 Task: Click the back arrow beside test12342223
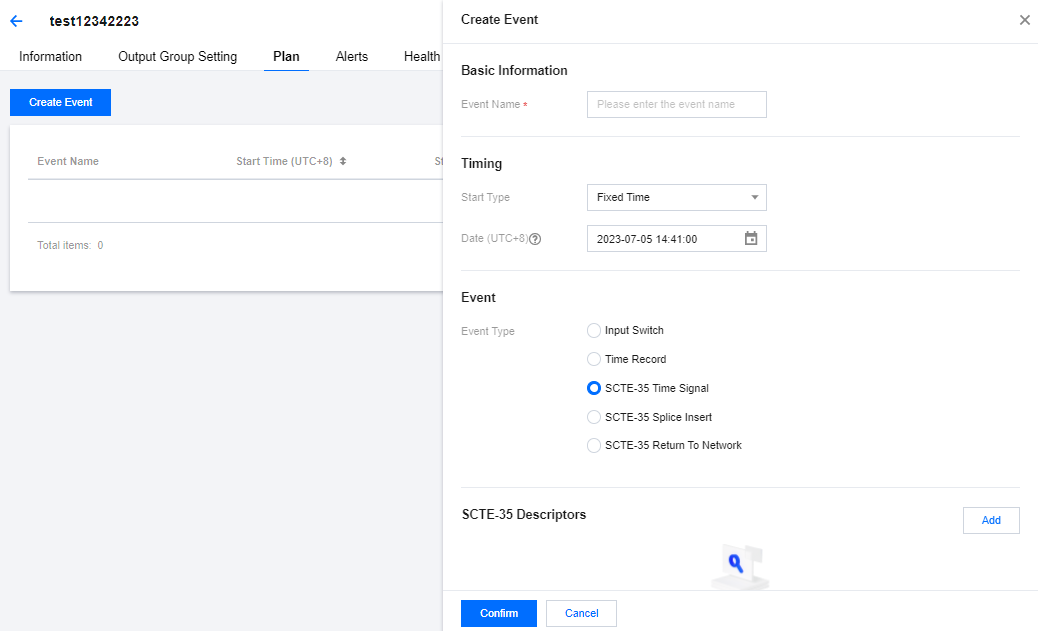[16, 21]
